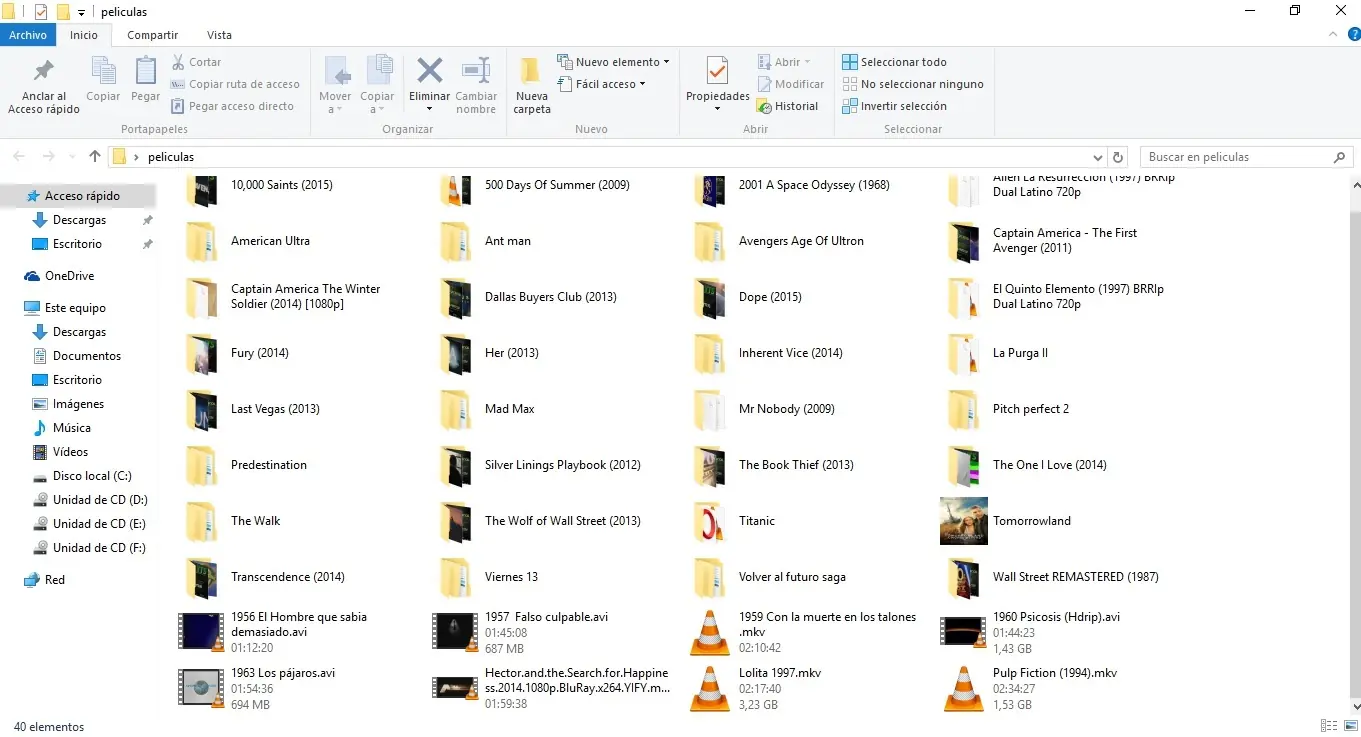Expand the Nuevo elemento dropdown

coord(666,62)
